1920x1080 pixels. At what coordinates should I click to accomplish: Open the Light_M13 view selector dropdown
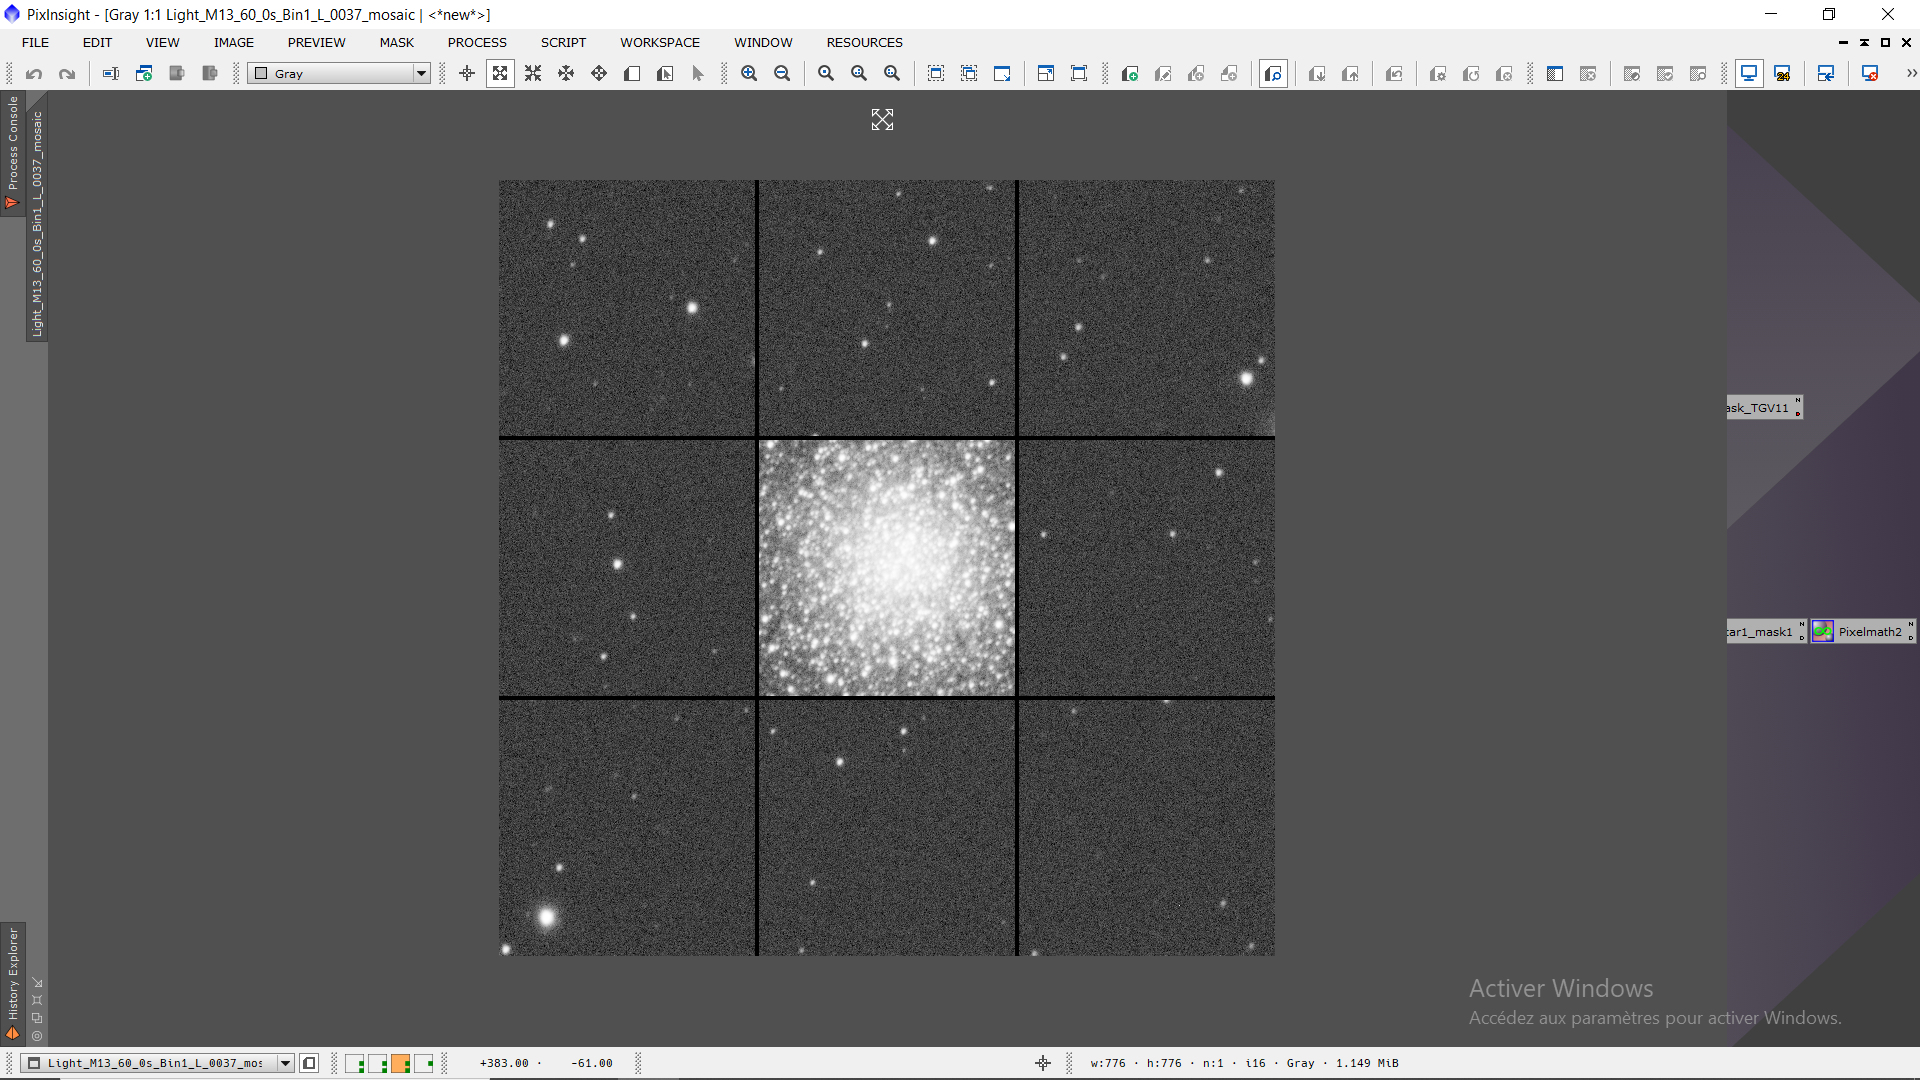[x=285, y=1063]
